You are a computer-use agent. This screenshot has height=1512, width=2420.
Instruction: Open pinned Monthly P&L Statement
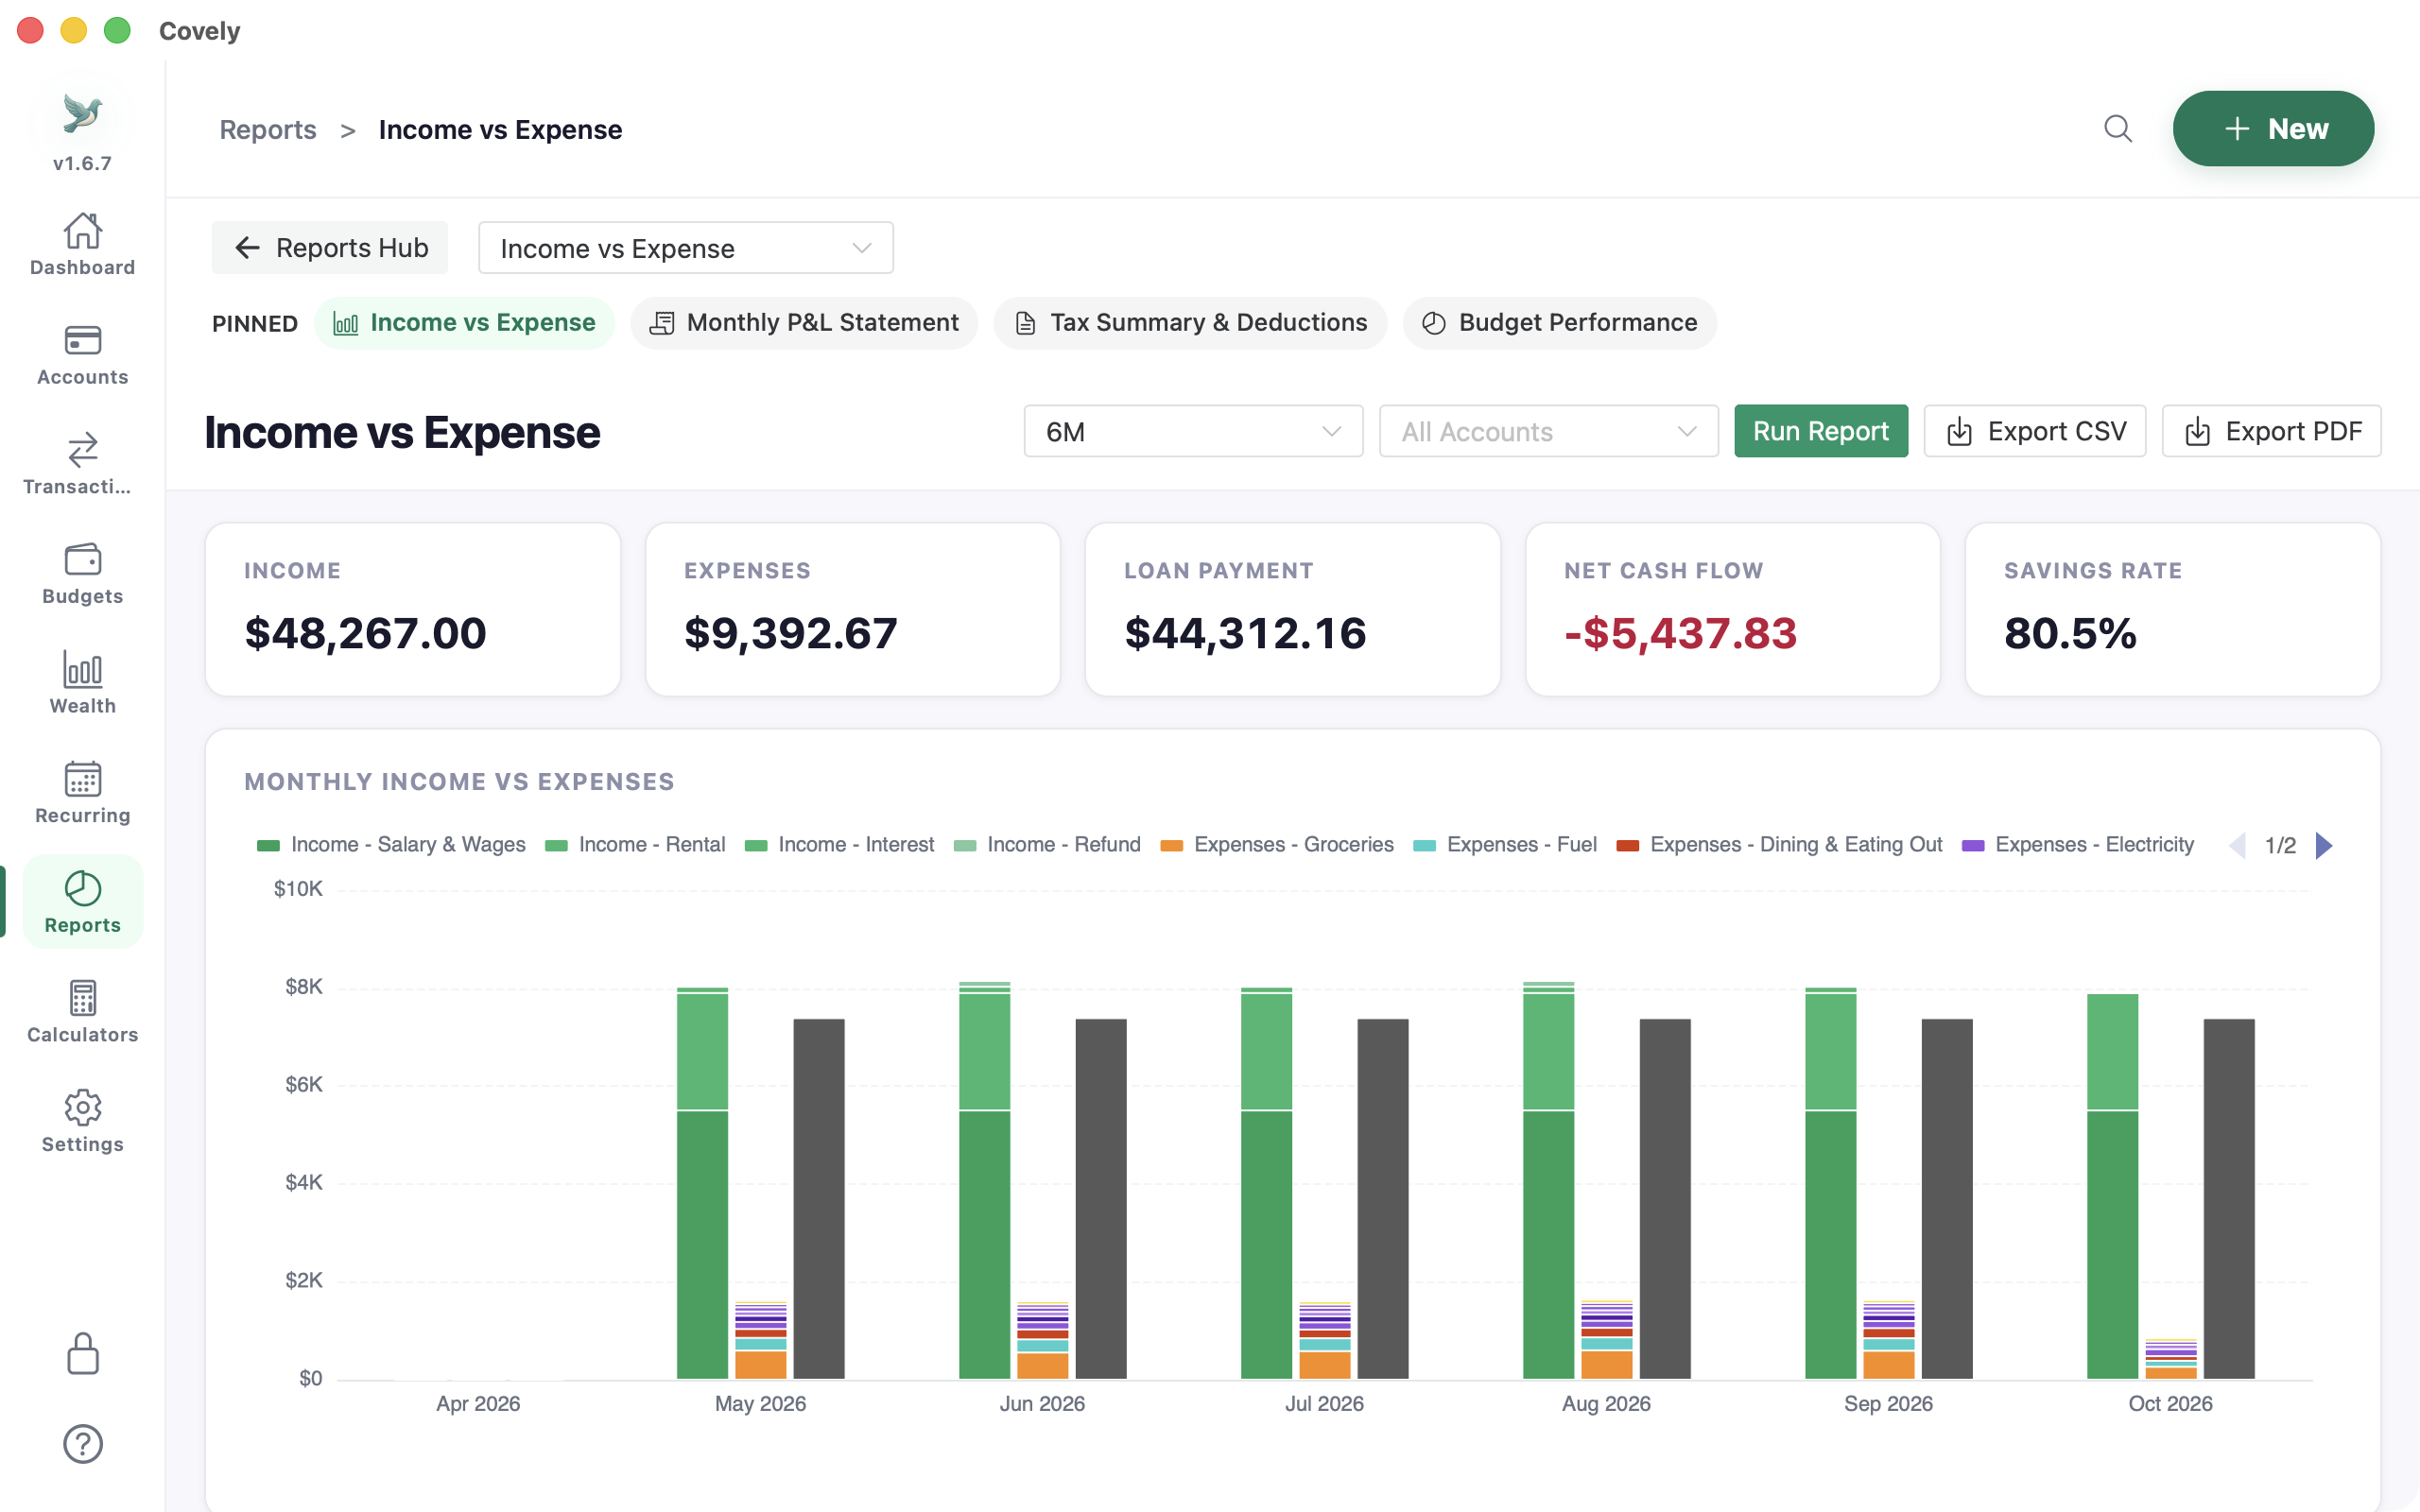(804, 323)
